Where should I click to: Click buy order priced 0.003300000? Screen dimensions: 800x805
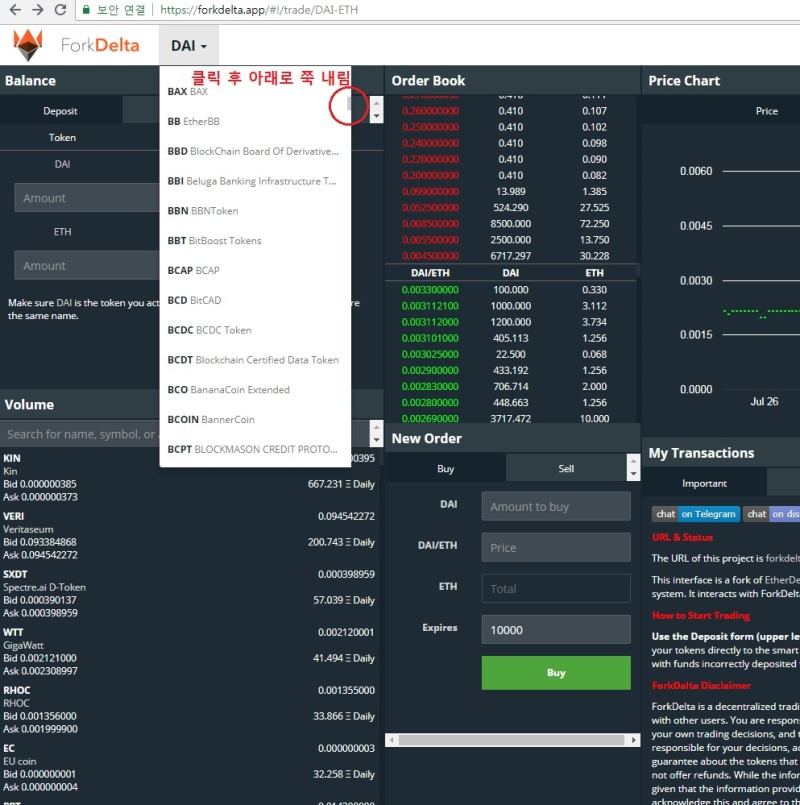pyautogui.click(x=511, y=290)
